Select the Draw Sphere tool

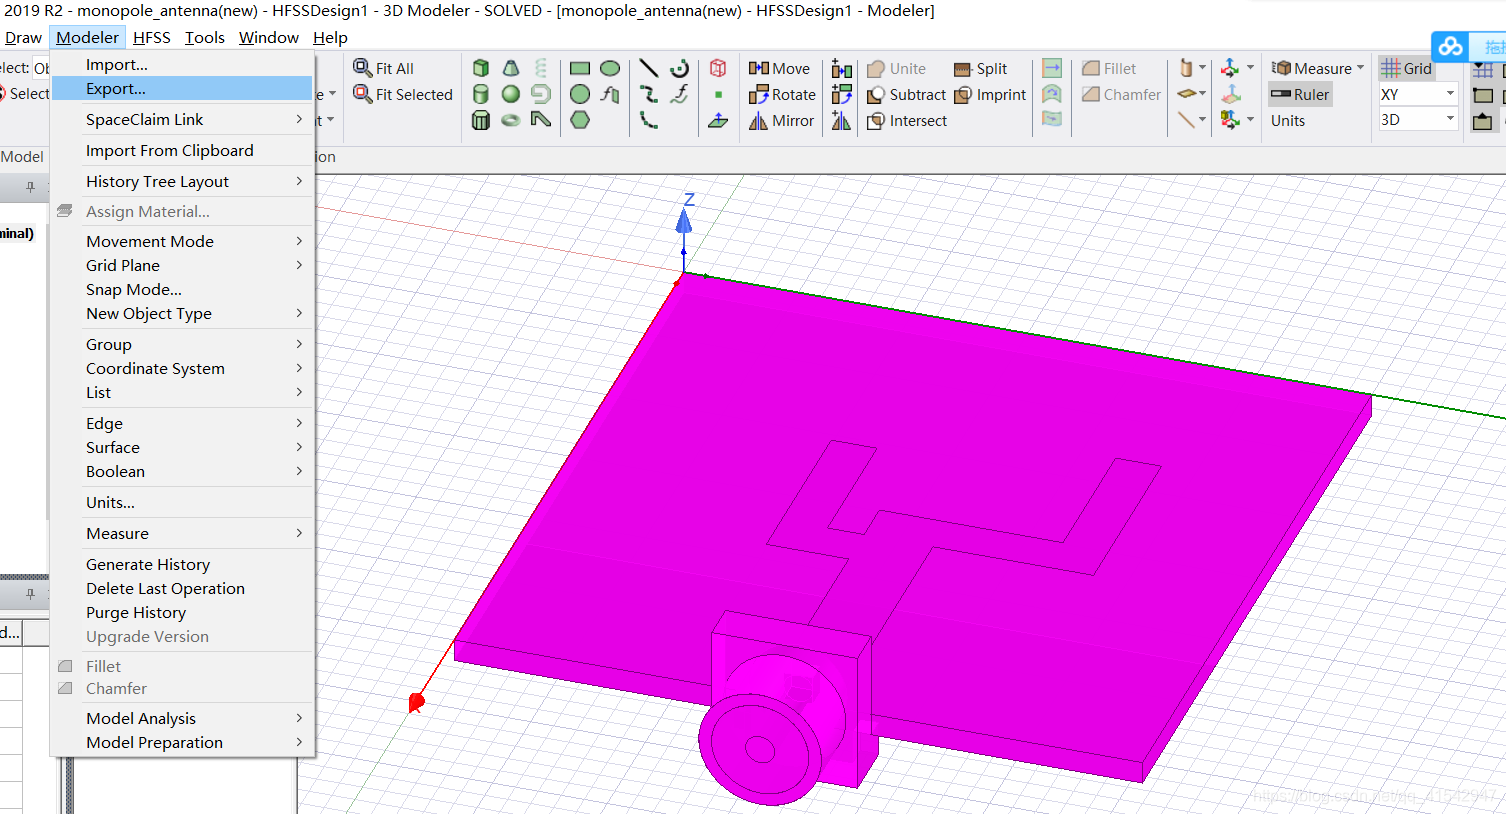click(511, 94)
